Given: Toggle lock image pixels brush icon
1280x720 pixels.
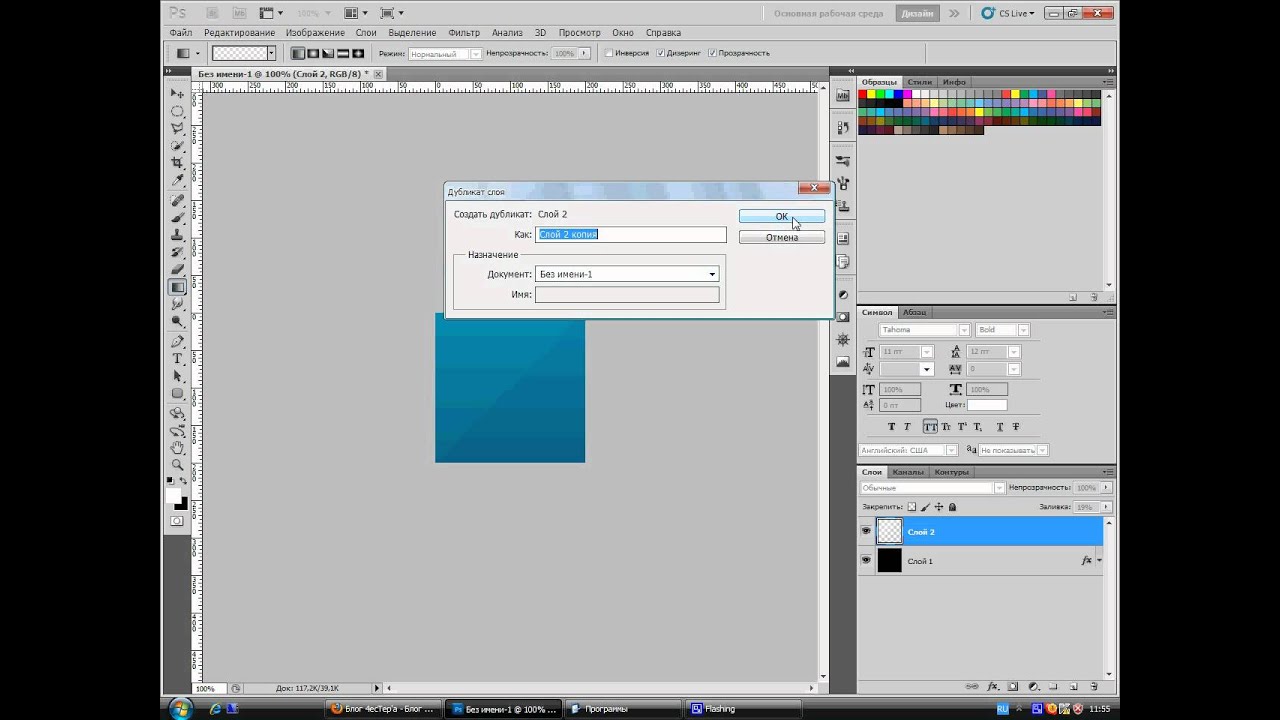Looking at the screenshot, I should point(925,507).
